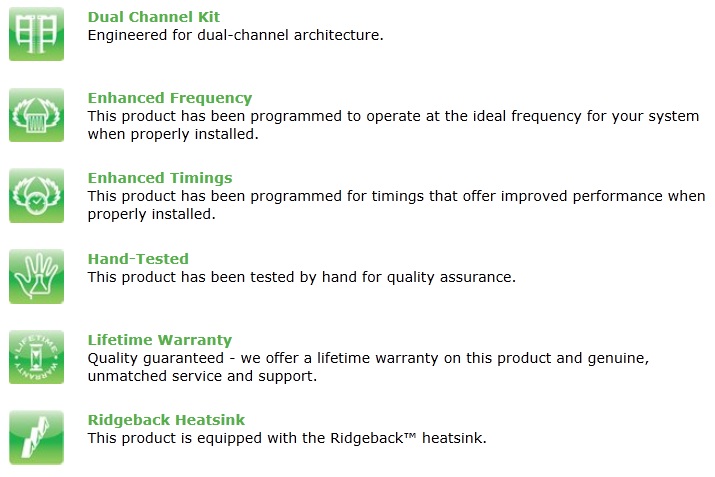Viewport: 715px width, 477px height.
Task: Click the Hand-Tested heading
Action: click(x=138, y=259)
